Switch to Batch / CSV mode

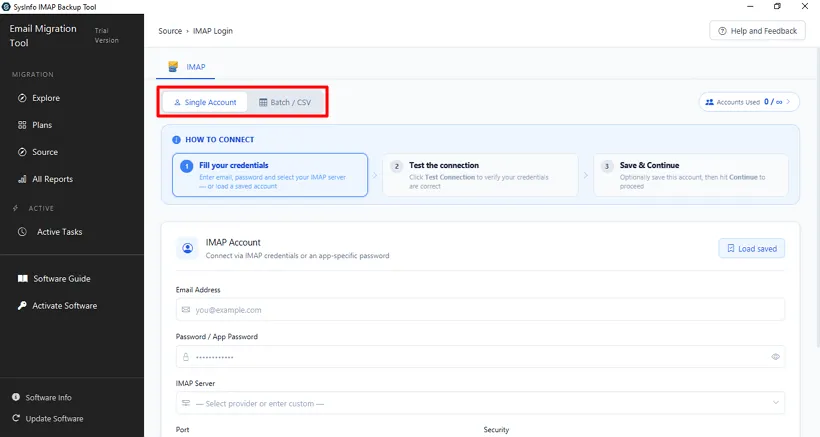point(285,102)
